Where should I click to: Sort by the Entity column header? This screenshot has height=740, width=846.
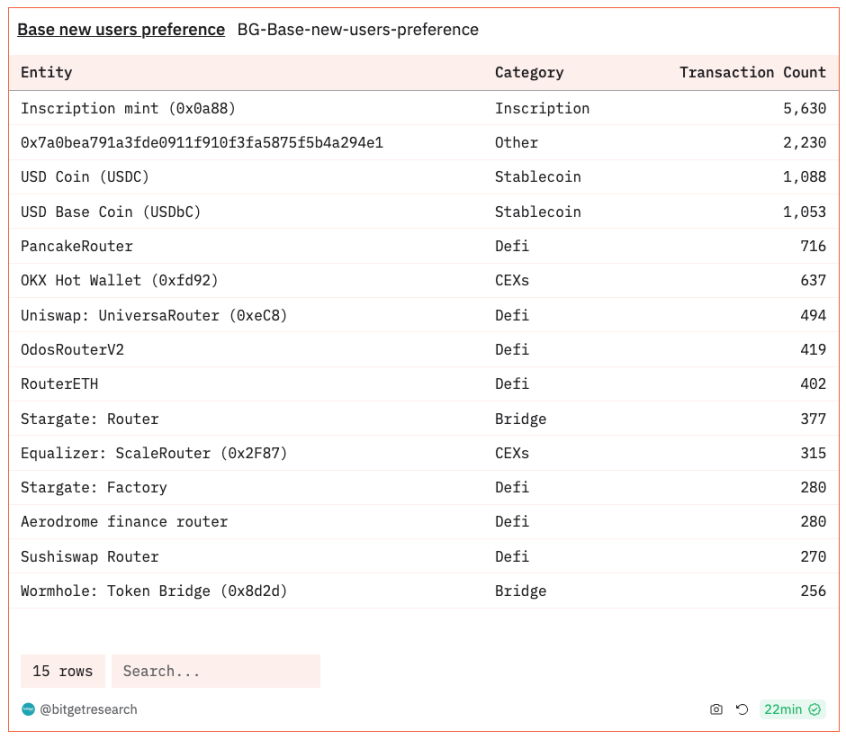(46, 73)
